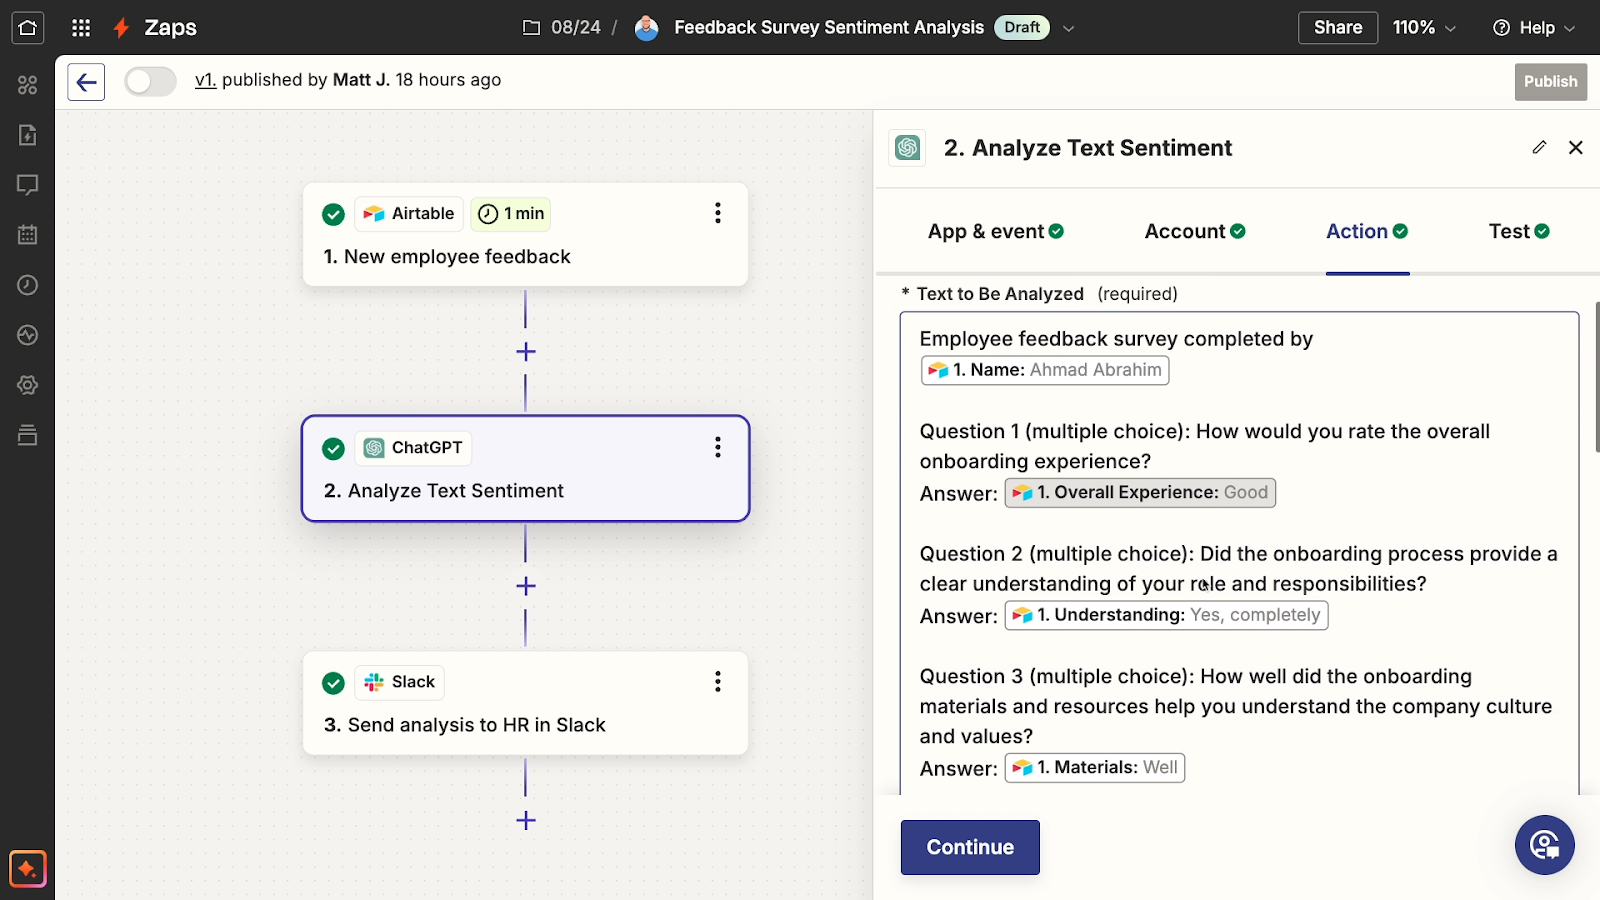This screenshot has width=1600, height=900.
Task: Click the Continue button
Action: [x=970, y=847]
